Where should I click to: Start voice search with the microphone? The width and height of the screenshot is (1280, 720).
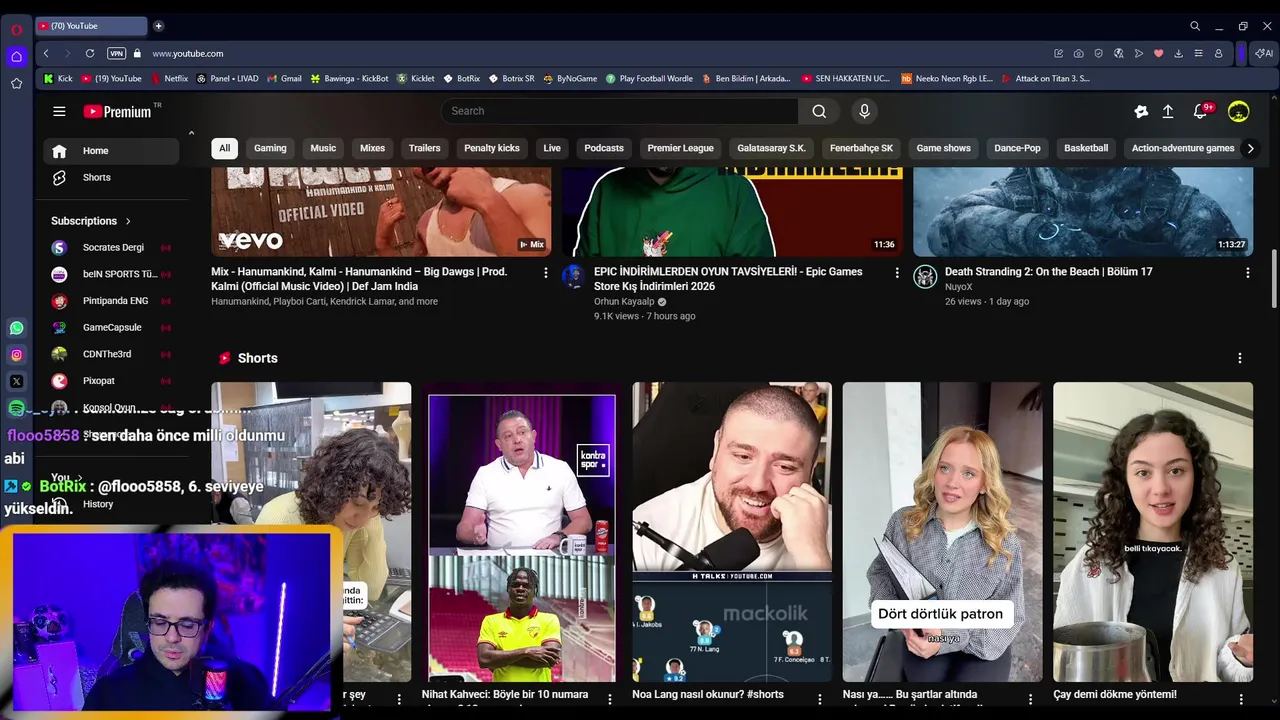pos(864,111)
